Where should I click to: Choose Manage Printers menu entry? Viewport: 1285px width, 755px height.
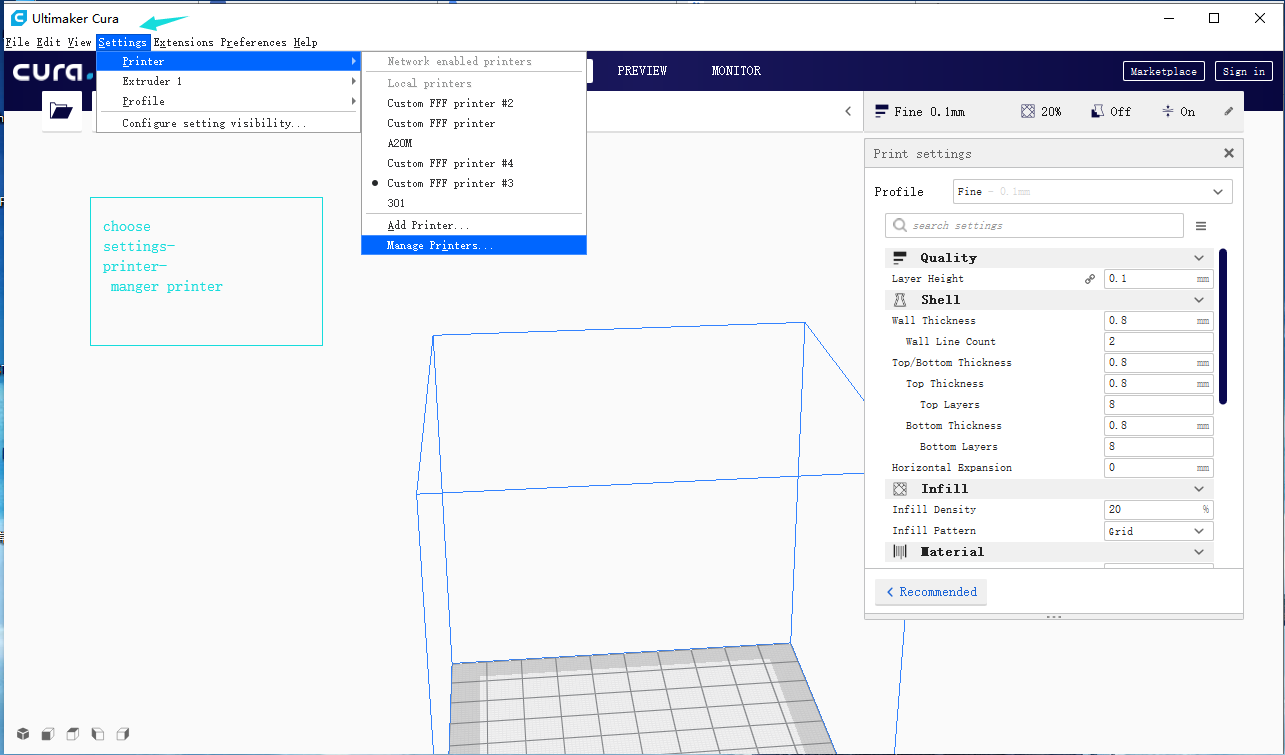pyautogui.click(x=440, y=245)
